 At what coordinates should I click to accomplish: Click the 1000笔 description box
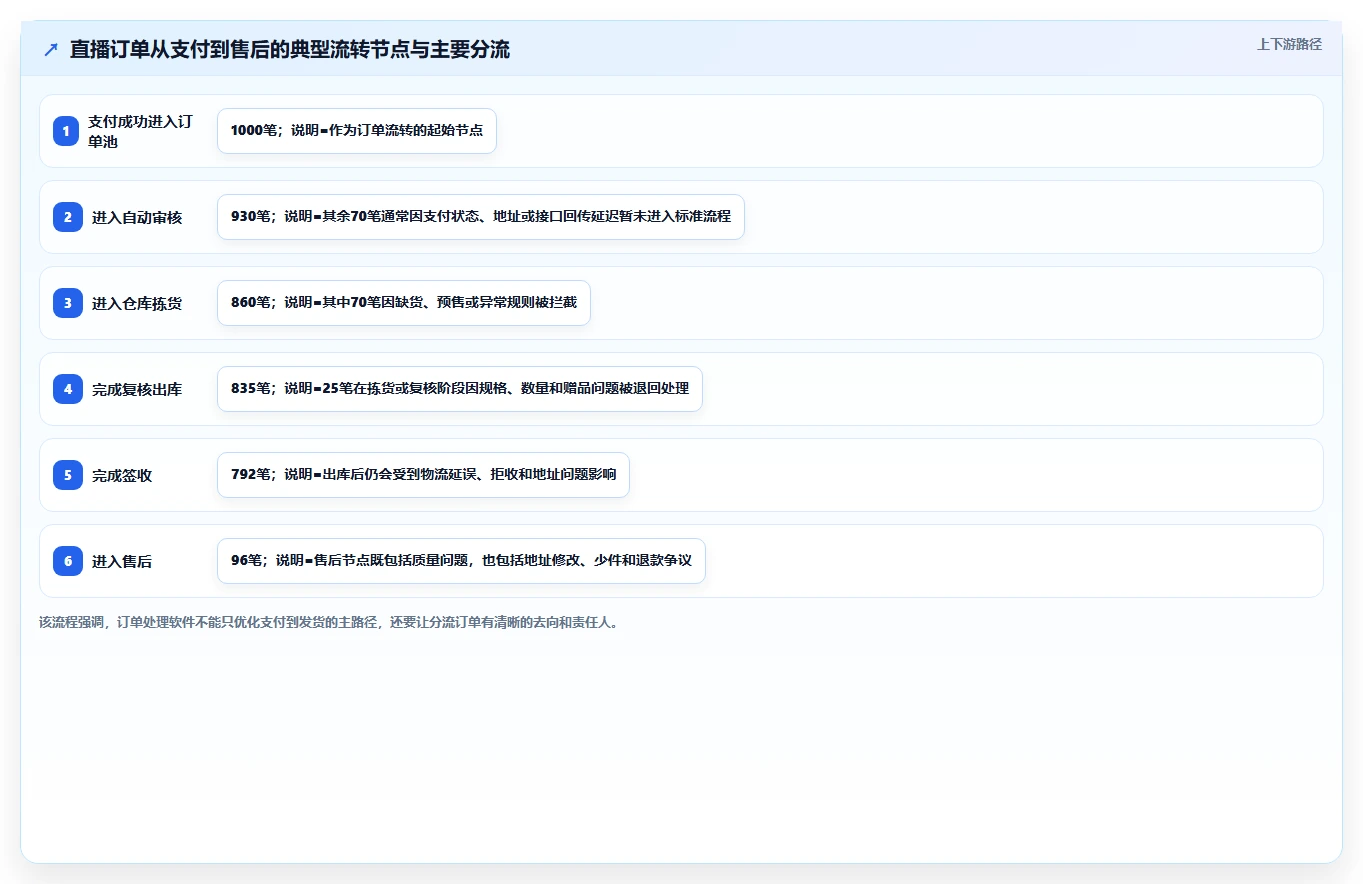coord(357,131)
